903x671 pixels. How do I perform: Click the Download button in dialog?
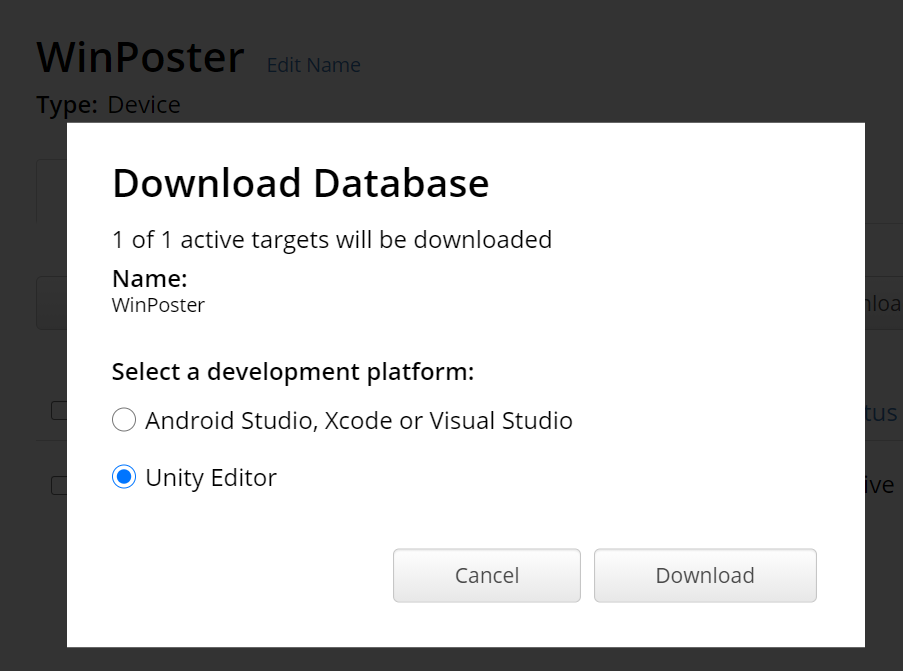point(705,575)
